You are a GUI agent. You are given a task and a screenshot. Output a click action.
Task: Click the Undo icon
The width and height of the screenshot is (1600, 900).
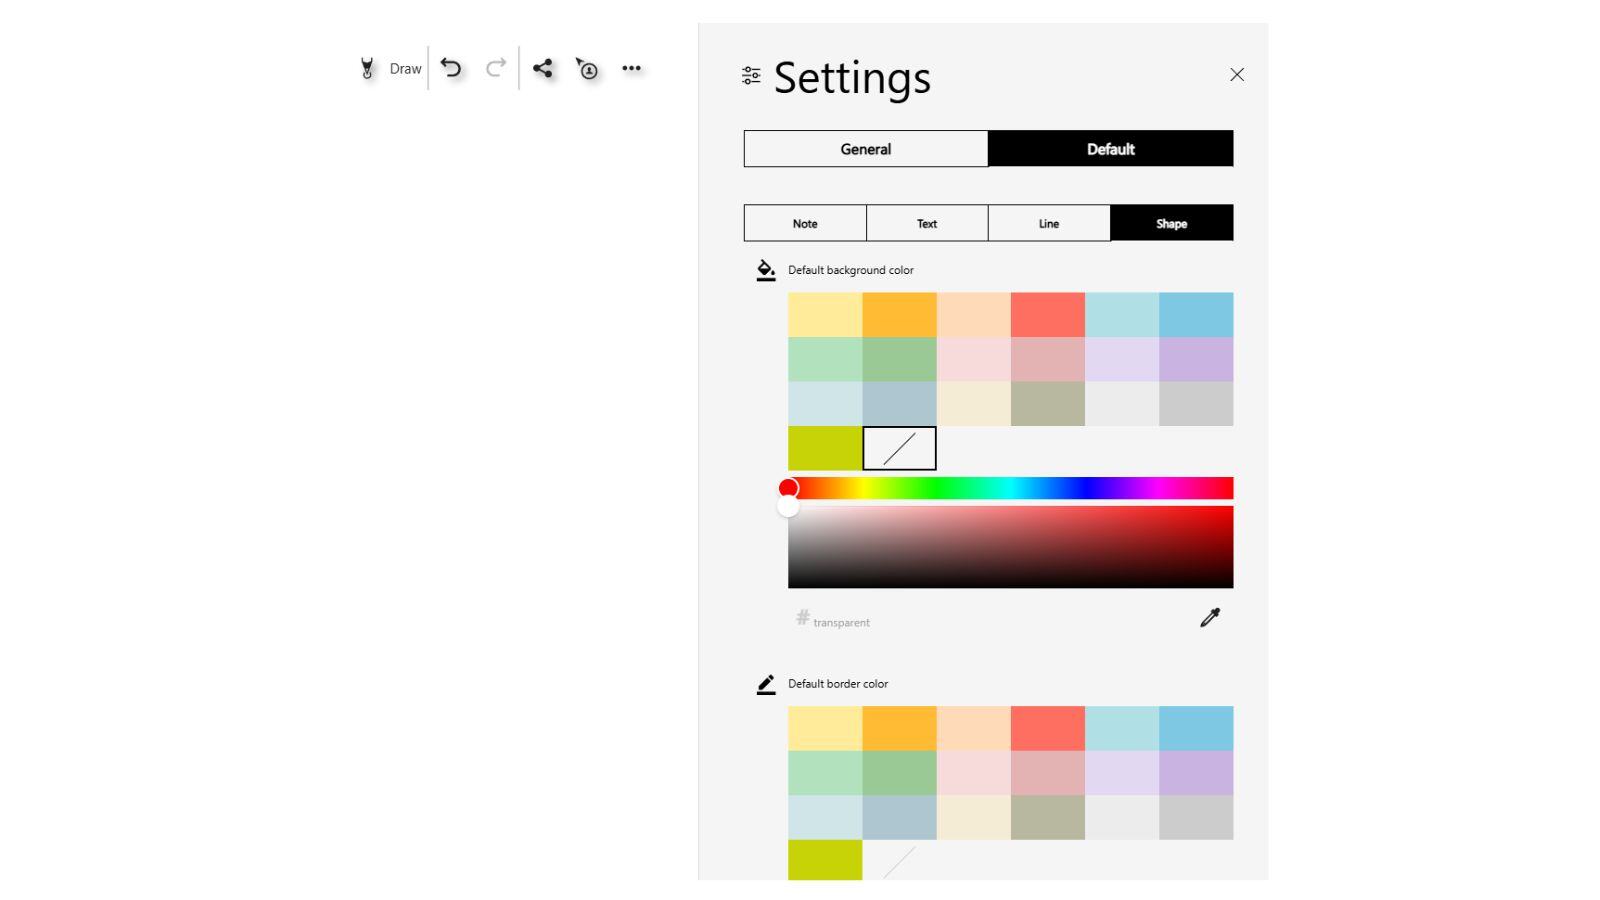click(452, 67)
